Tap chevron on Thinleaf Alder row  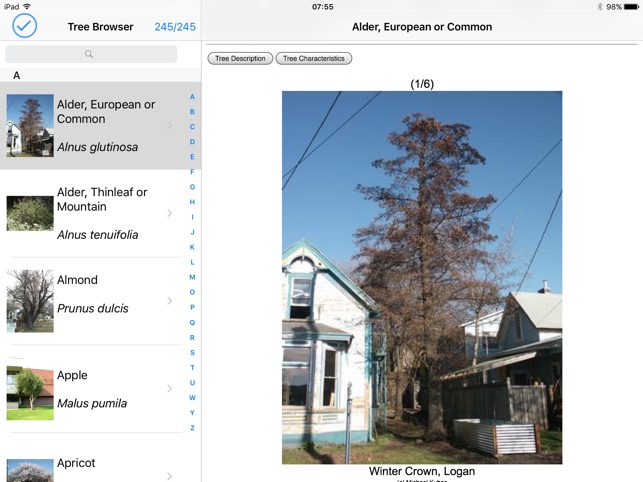click(x=170, y=213)
